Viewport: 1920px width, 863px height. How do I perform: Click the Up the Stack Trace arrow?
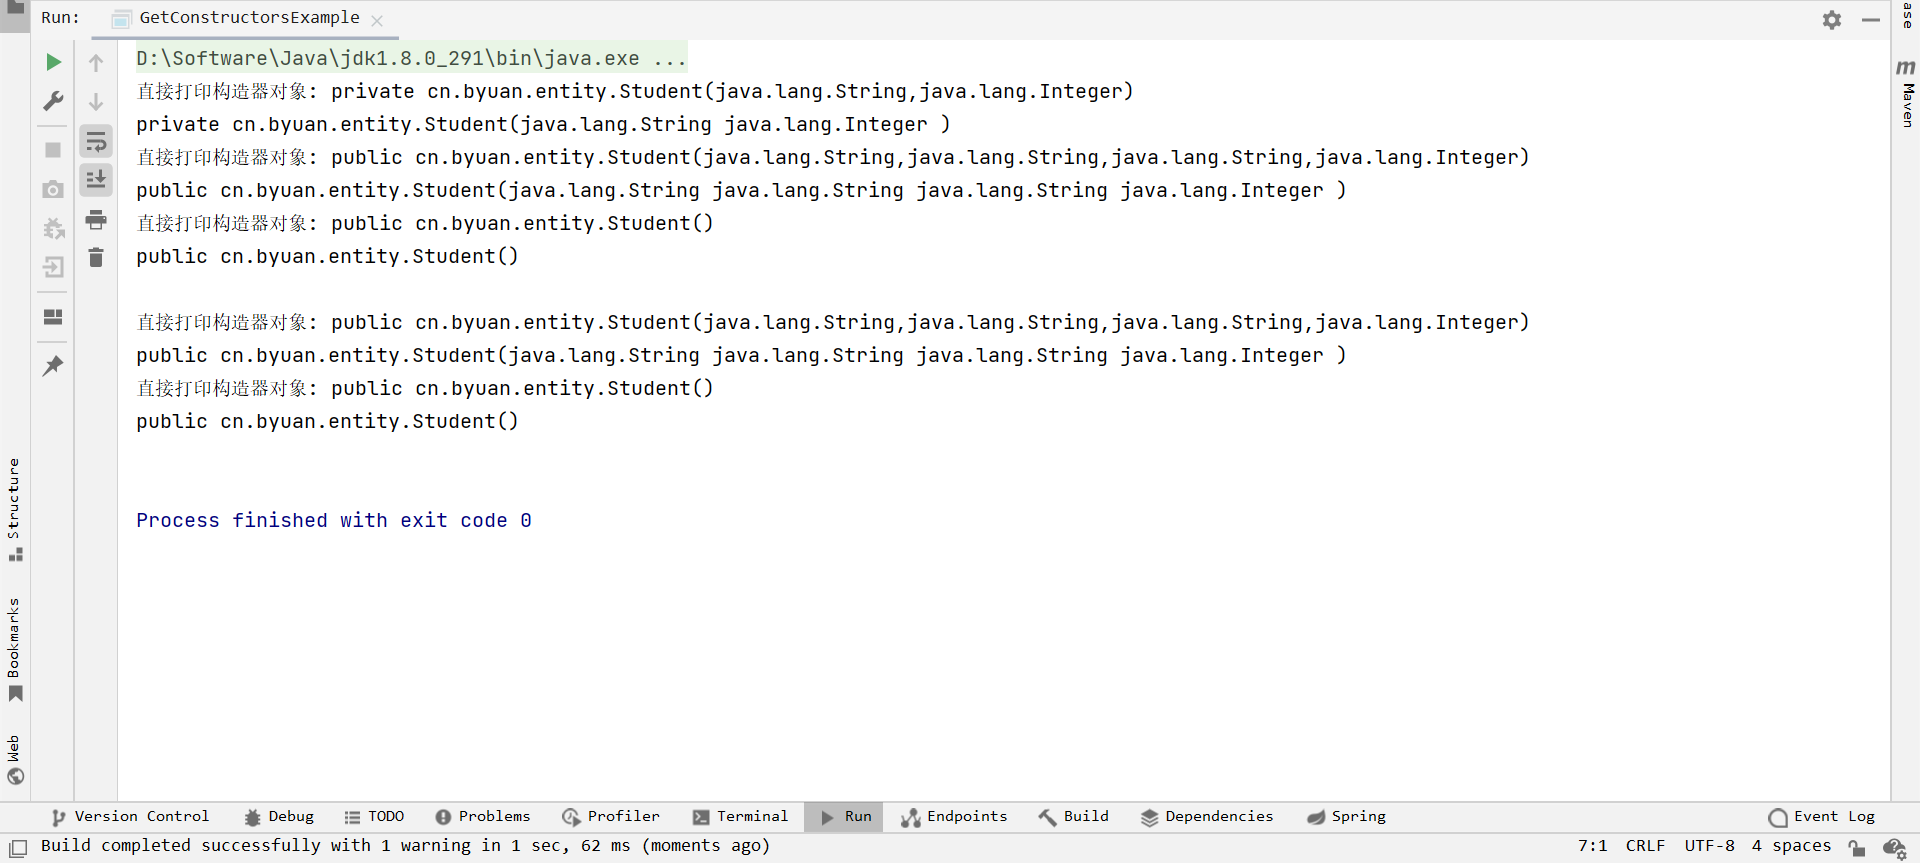[96, 63]
